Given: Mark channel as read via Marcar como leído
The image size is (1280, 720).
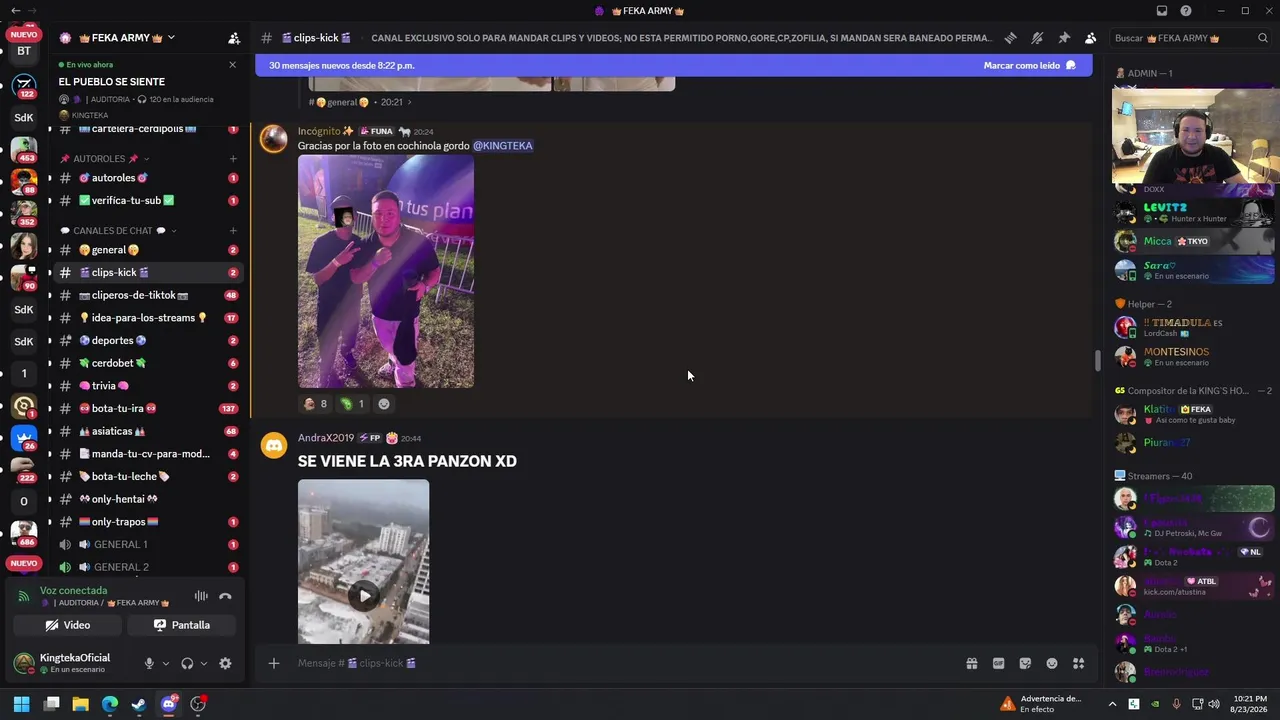Looking at the screenshot, I should point(1029,65).
